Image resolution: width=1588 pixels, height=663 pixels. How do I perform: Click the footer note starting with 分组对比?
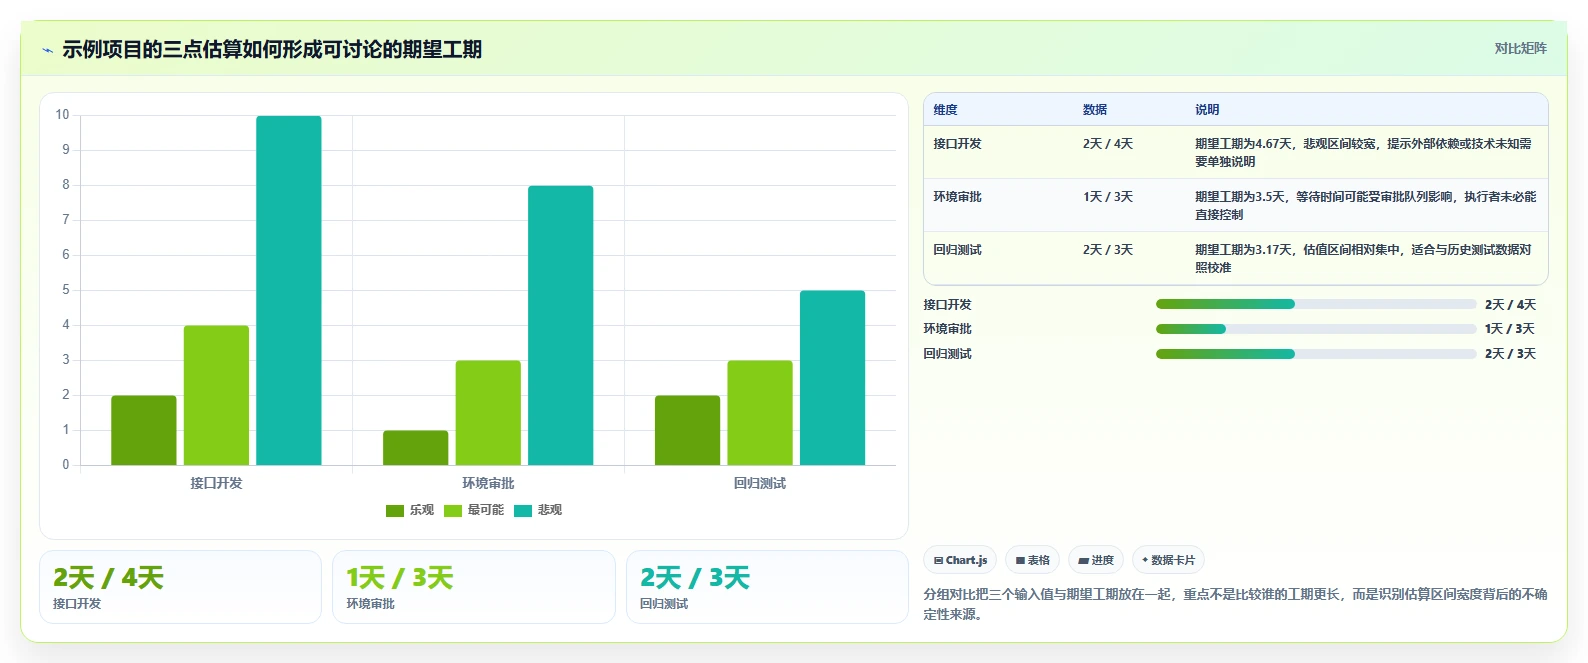click(1235, 604)
